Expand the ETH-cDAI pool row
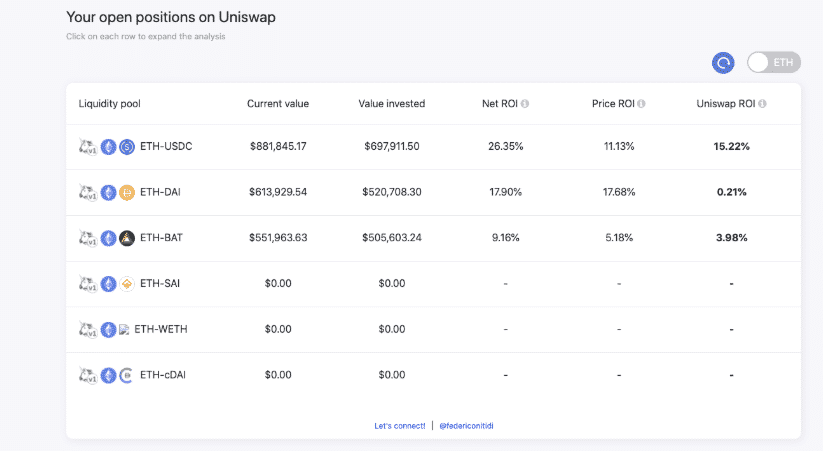The image size is (823, 451). click(434, 375)
